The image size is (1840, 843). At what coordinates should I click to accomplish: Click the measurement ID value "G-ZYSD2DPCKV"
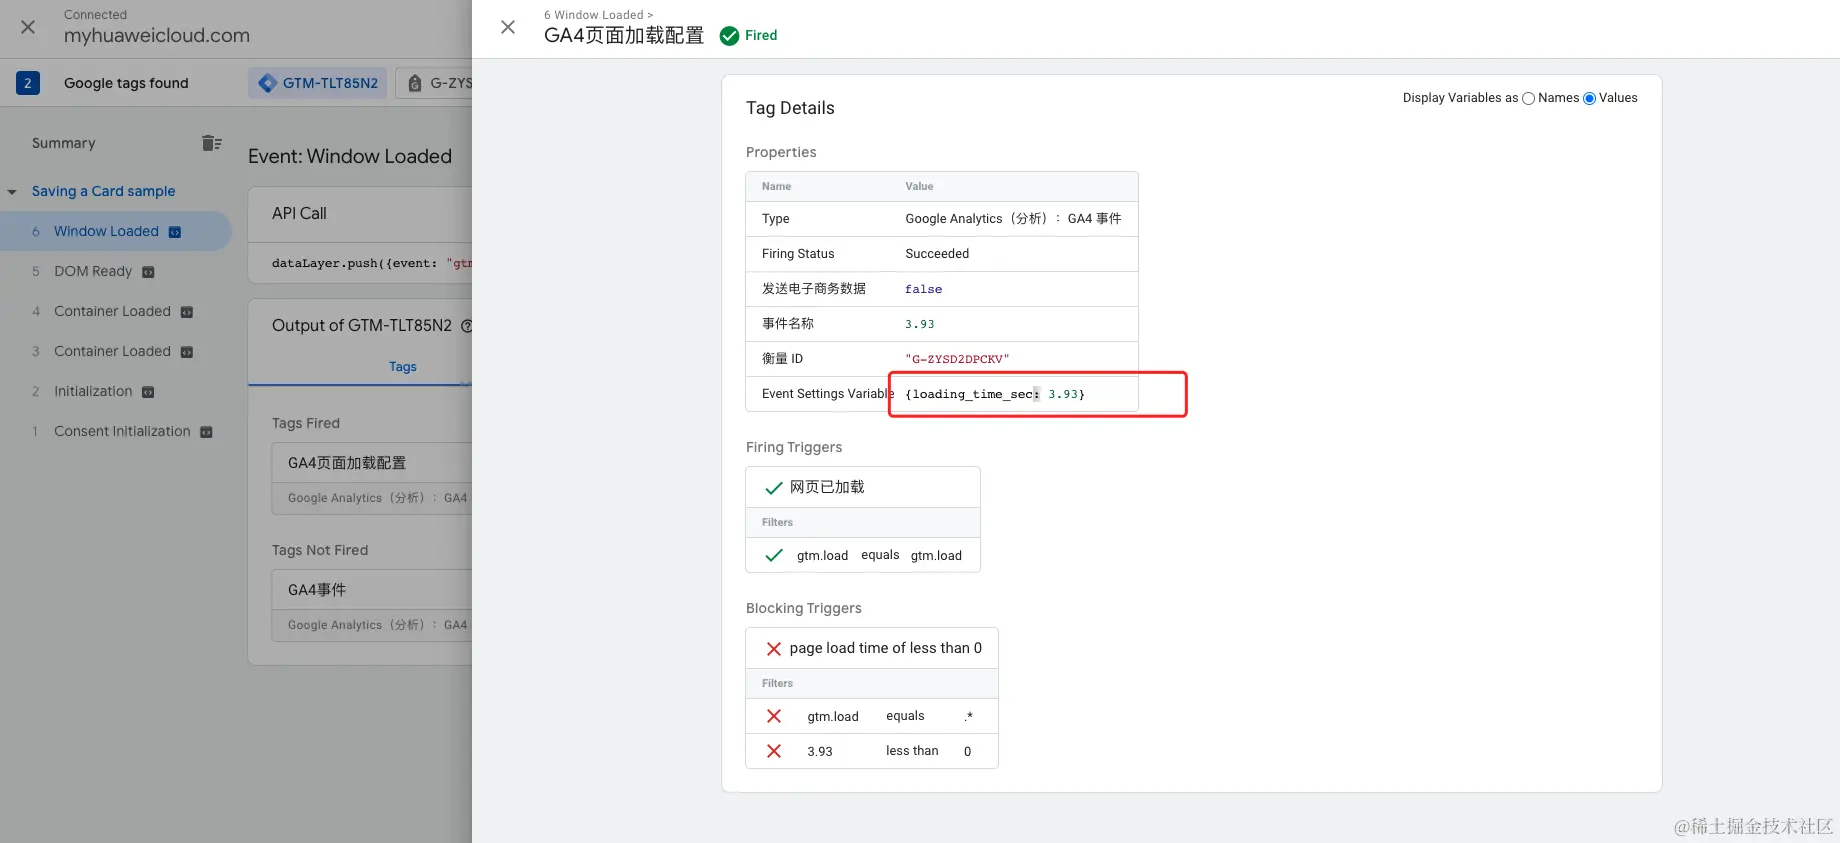pos(957,359)
